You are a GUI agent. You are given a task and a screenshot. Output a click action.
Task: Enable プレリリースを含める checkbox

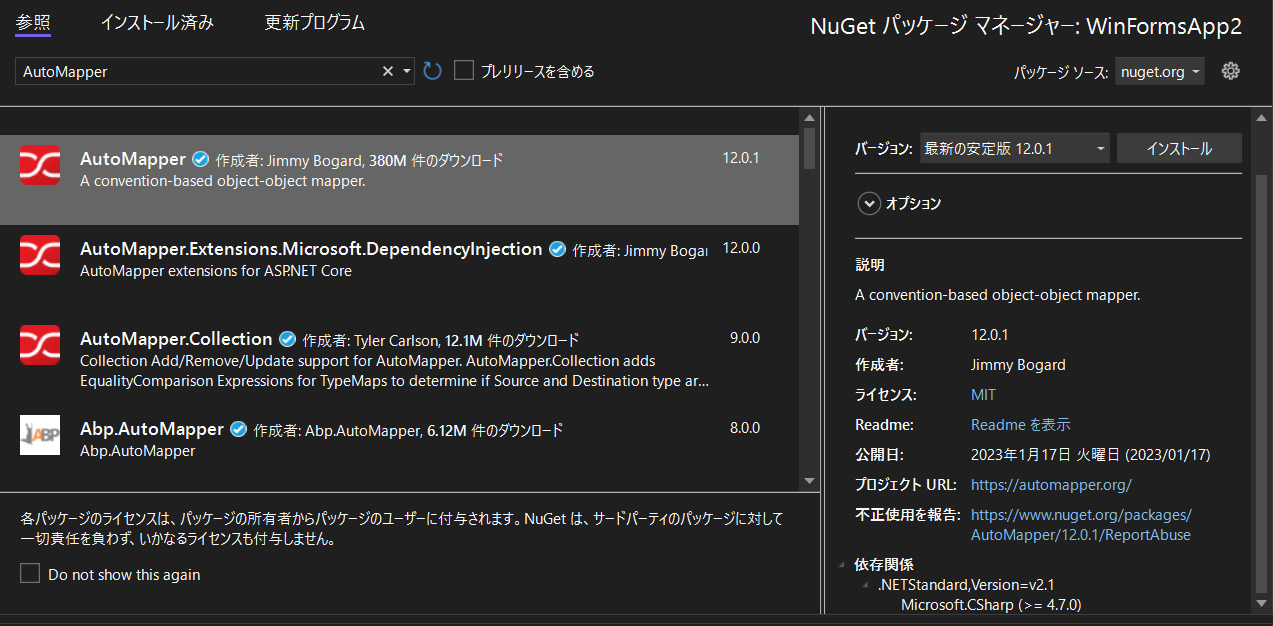[x=463, y=70]
